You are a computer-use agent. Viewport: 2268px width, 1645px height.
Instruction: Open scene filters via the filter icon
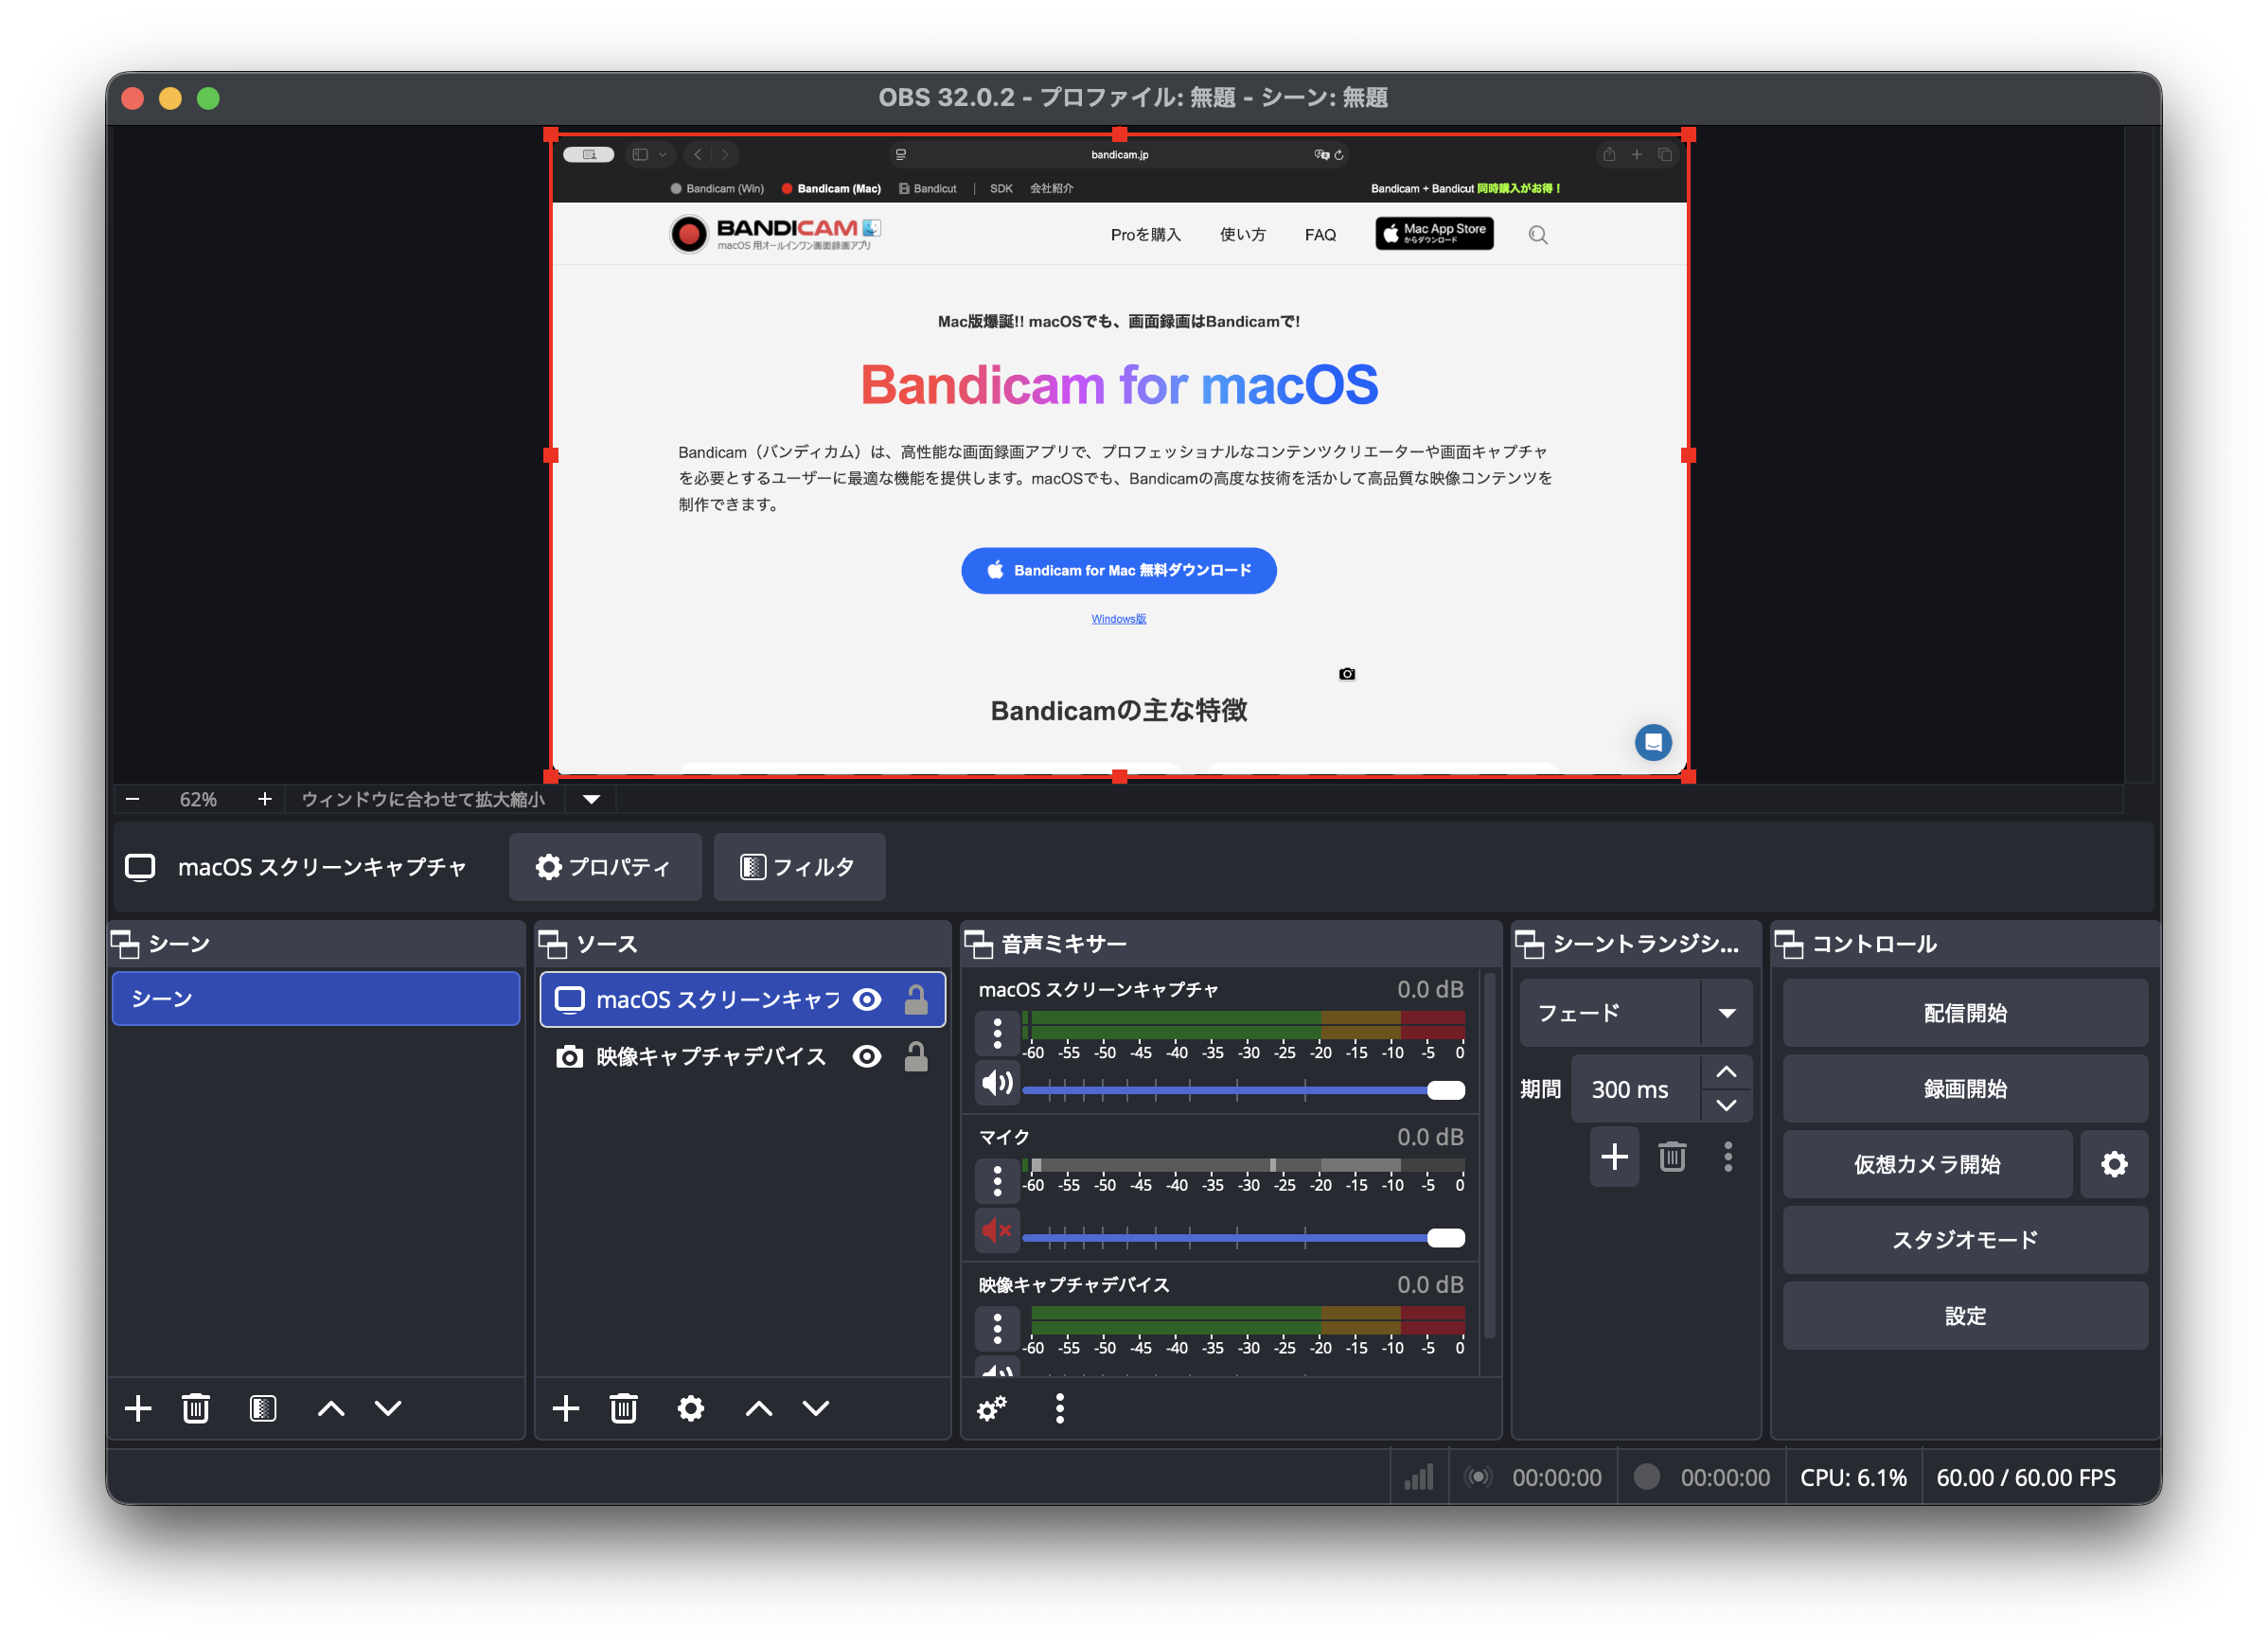[x=263, y=1409]
